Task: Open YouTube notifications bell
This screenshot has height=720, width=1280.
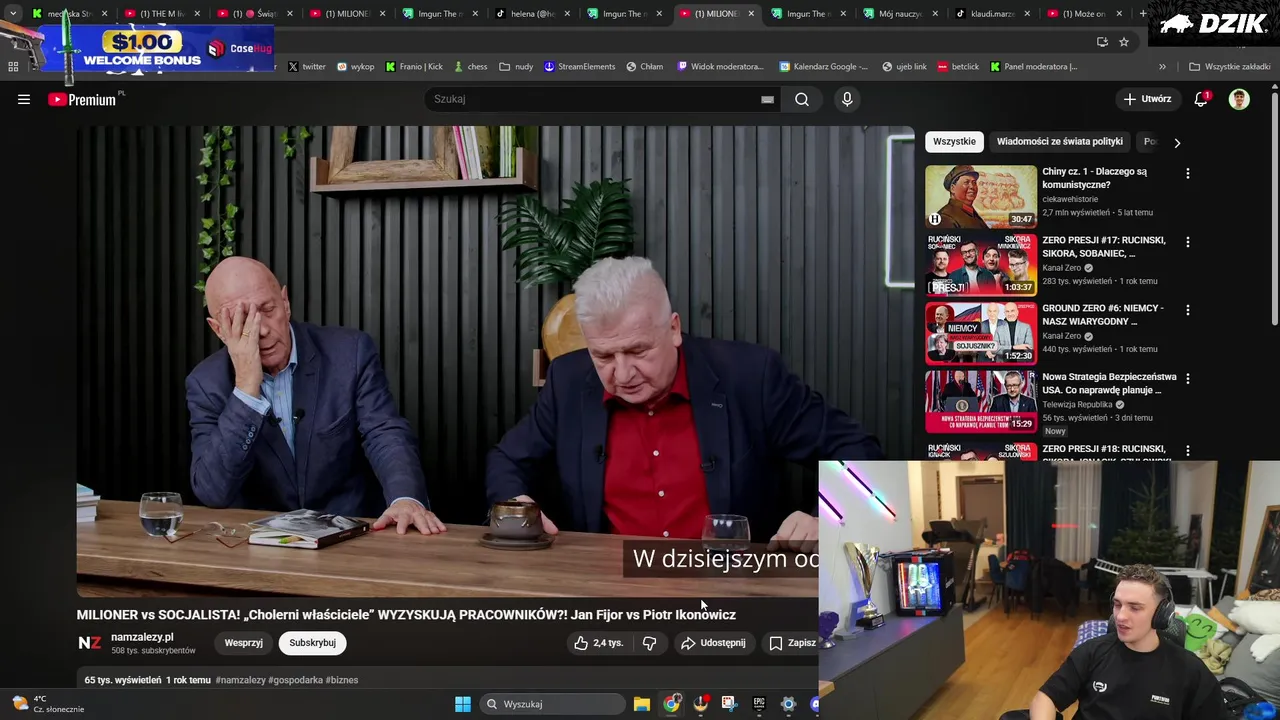Action: coord(1201,99)
